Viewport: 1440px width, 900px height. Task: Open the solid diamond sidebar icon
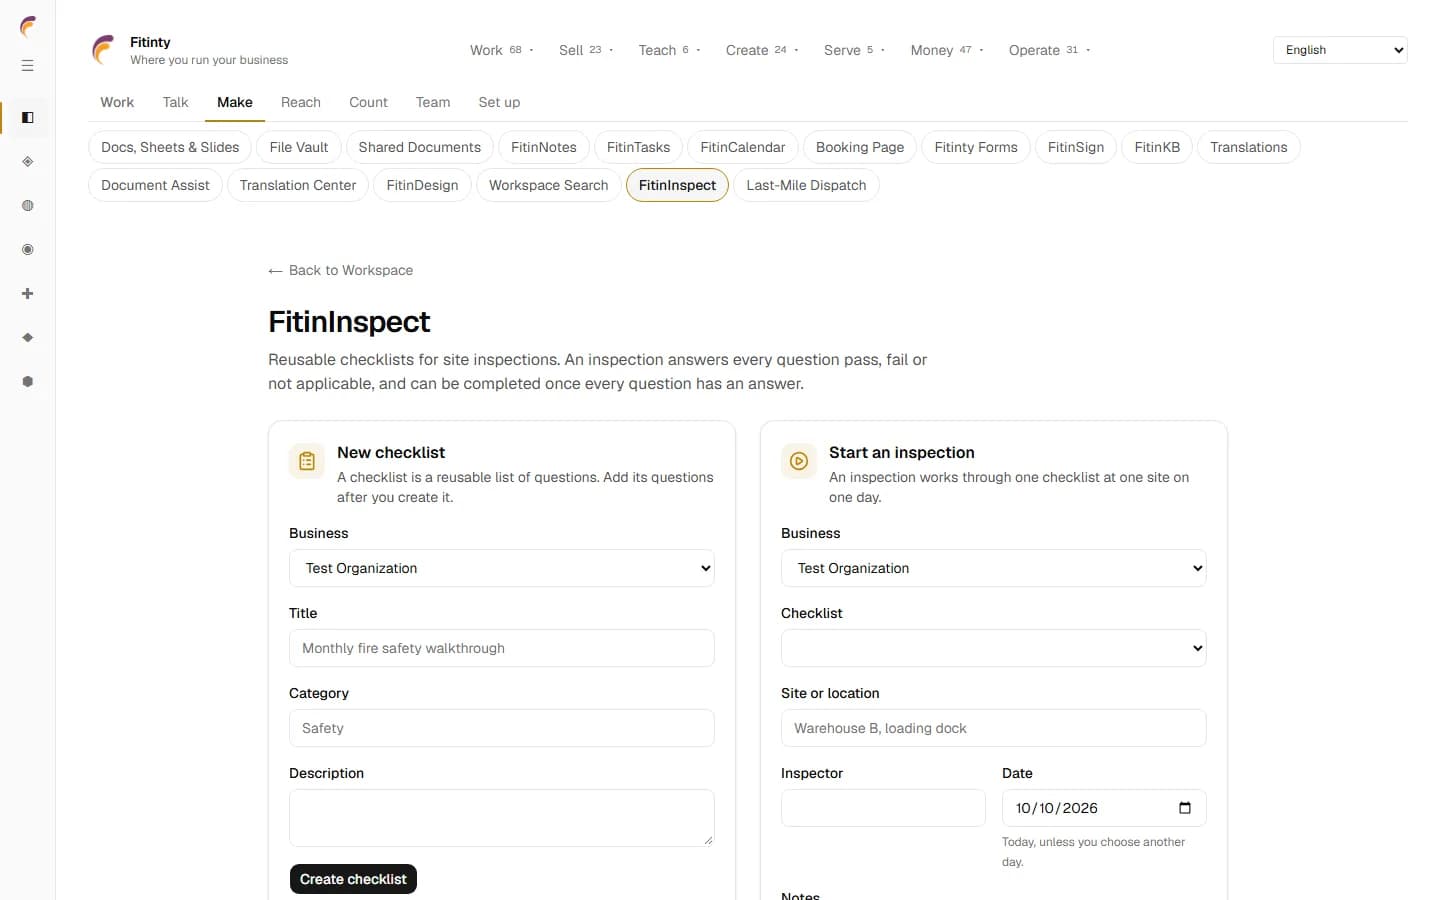pos(28,338)
